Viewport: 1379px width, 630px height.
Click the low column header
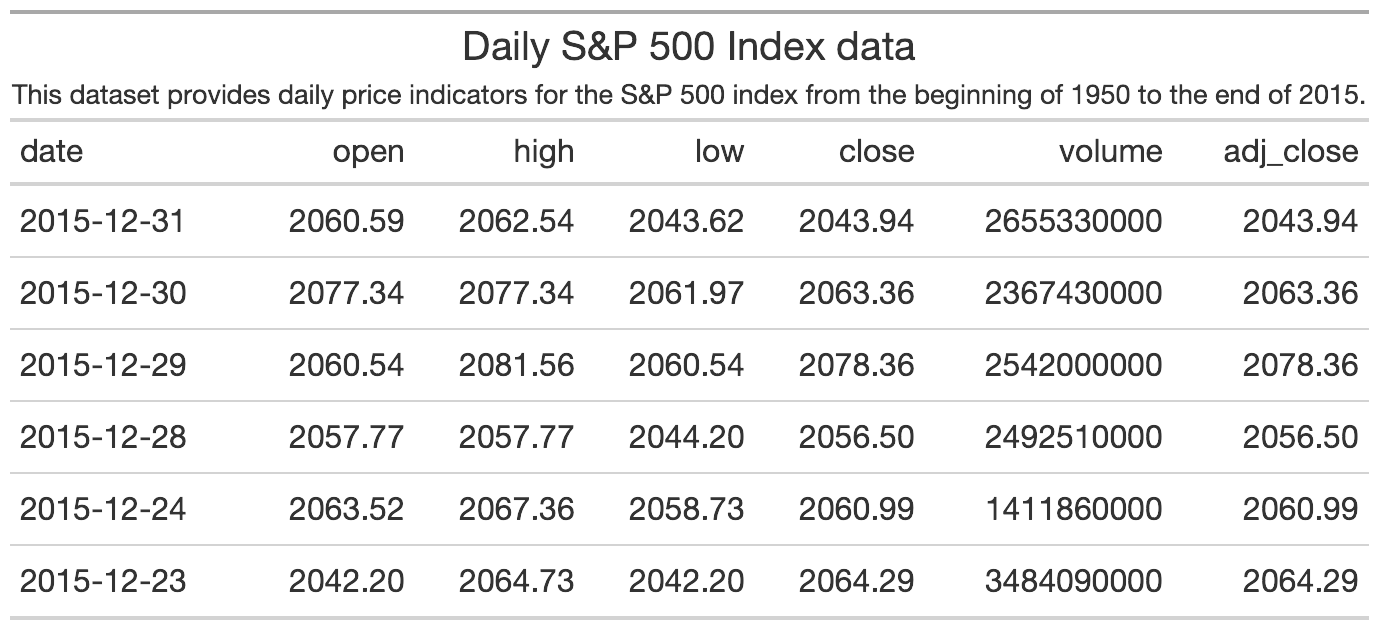[x=719, y=151]
